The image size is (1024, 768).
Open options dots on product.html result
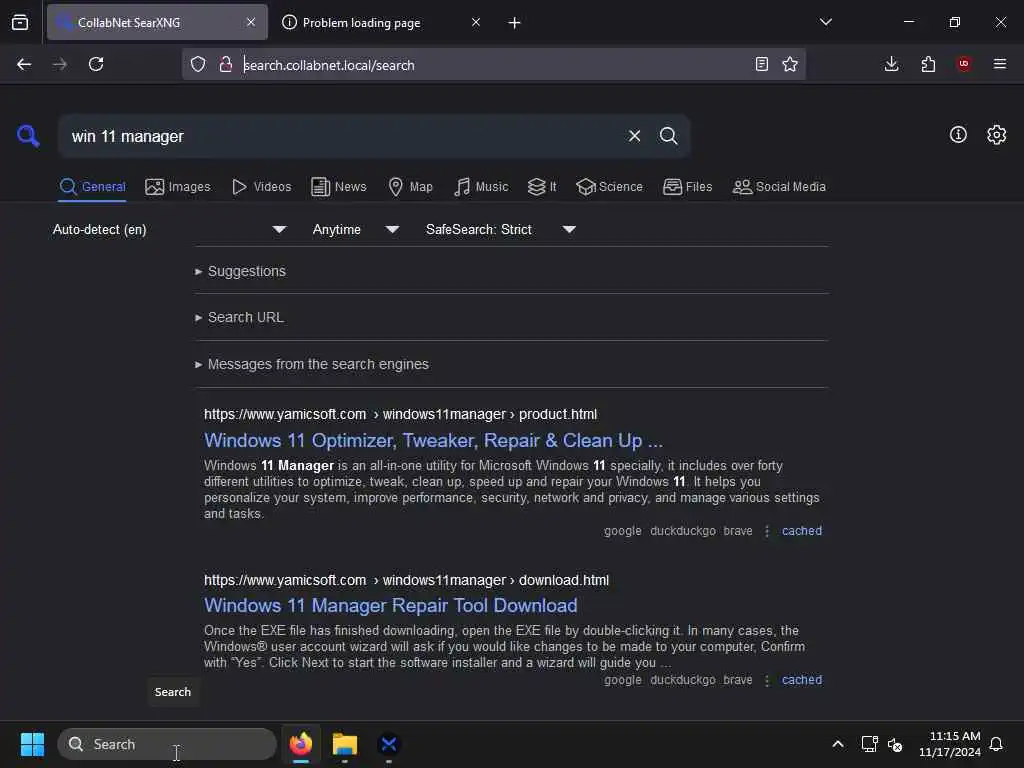pyautogui.click(x=767, y=531)
